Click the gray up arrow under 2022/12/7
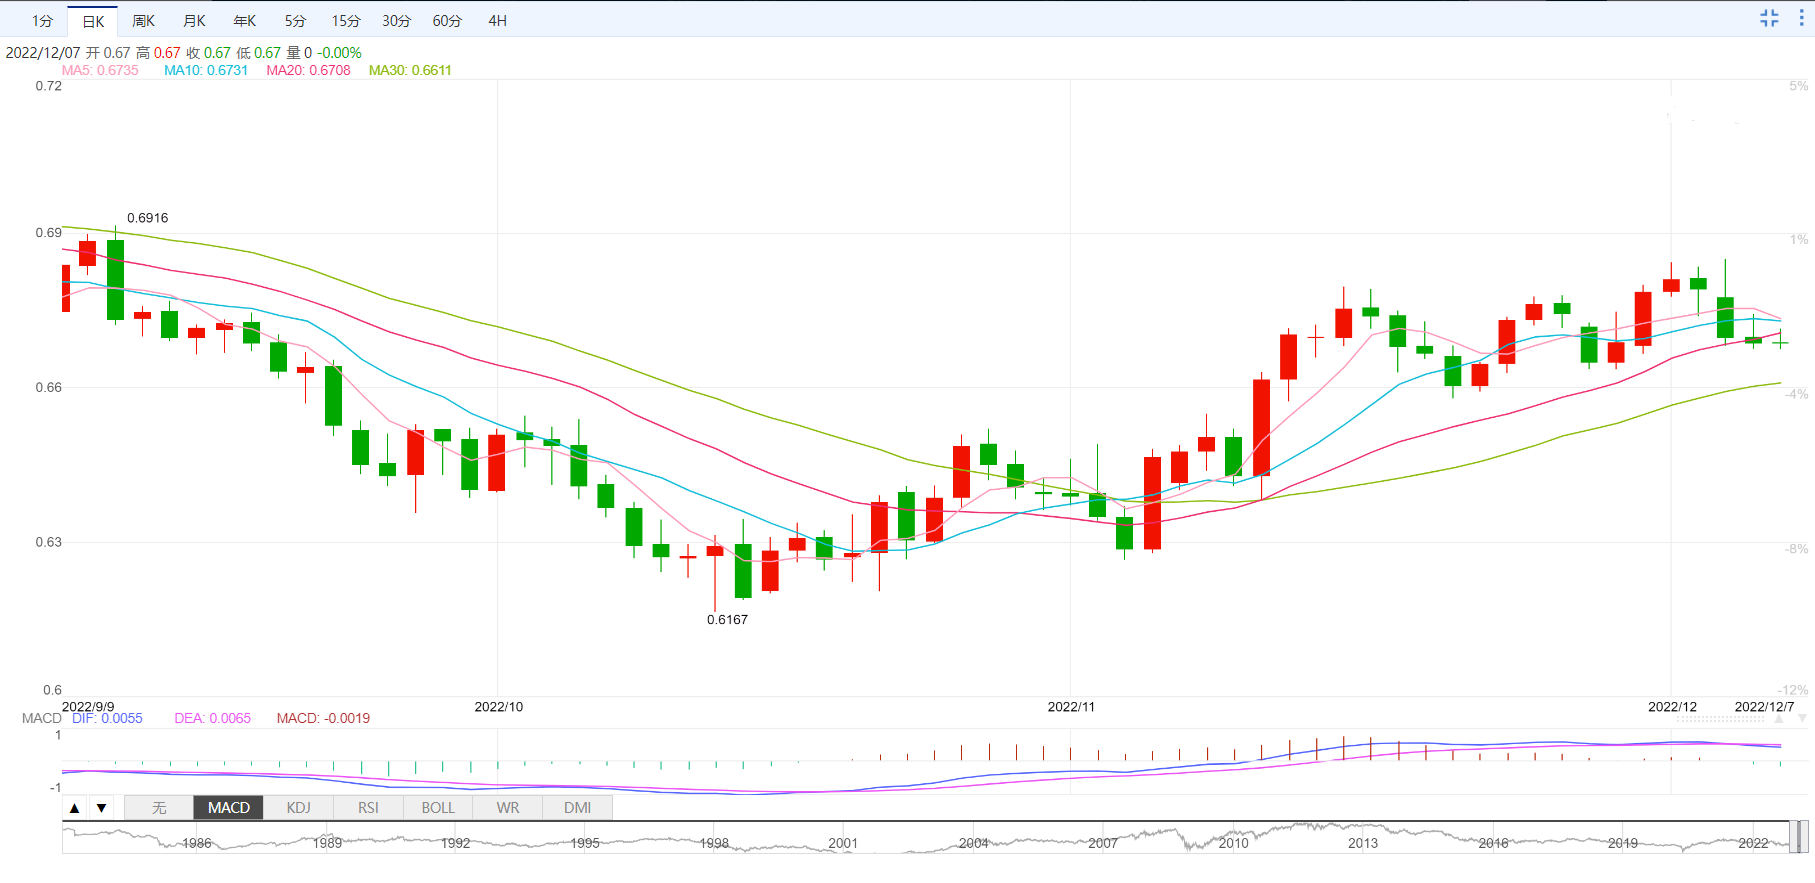The height and width of the screenshot is (883, 1815). 1781,718
